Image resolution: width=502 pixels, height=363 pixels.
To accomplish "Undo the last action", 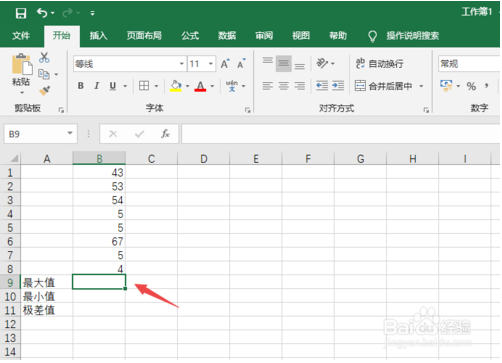I will pos(42,13).
